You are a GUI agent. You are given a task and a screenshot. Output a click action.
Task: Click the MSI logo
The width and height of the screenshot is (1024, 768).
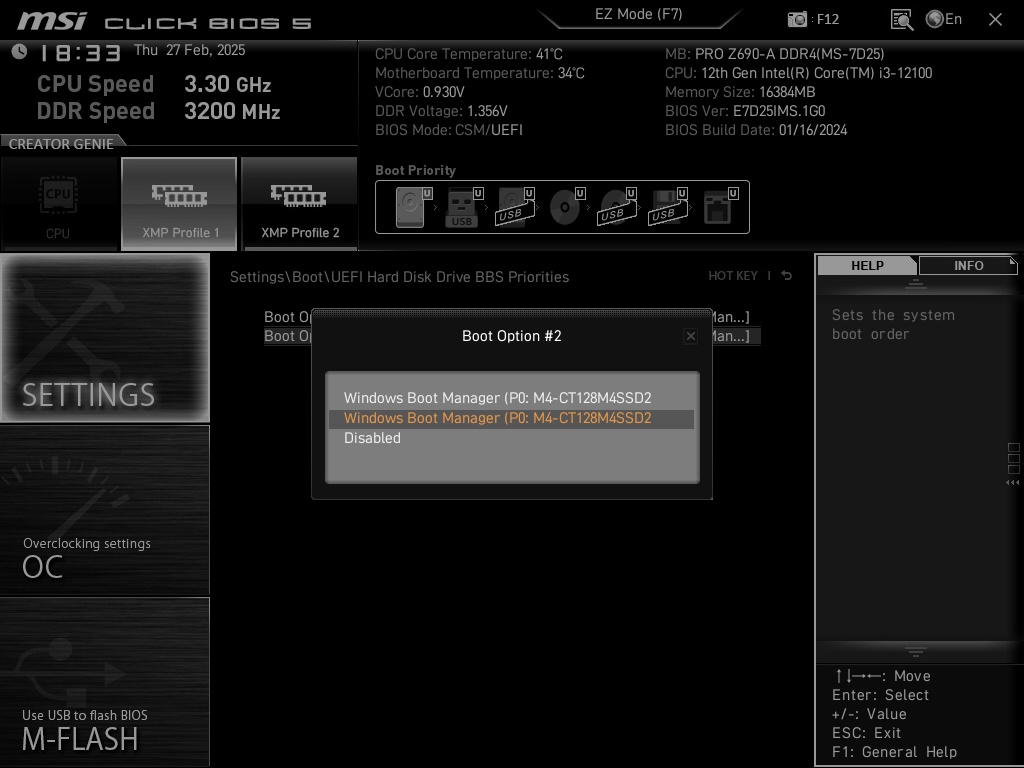52,21
